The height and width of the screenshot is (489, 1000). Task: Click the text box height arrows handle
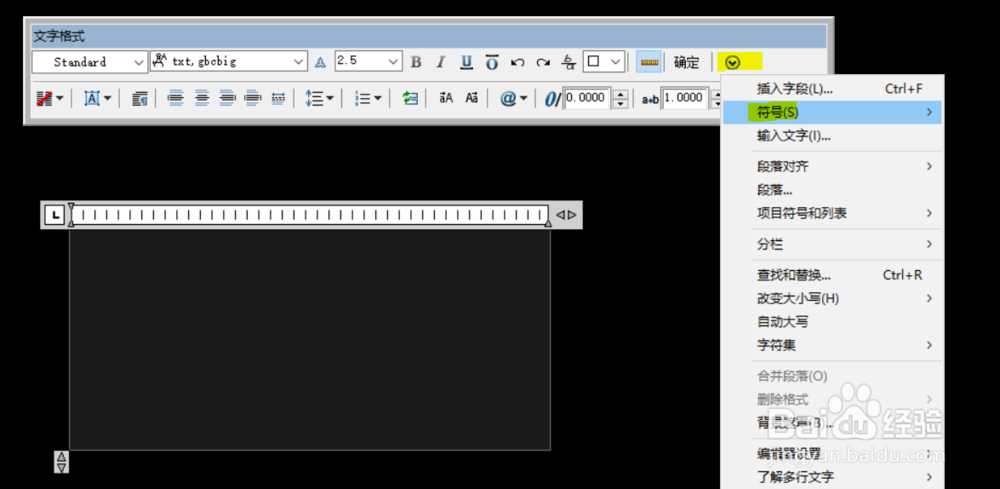(61, 462)
